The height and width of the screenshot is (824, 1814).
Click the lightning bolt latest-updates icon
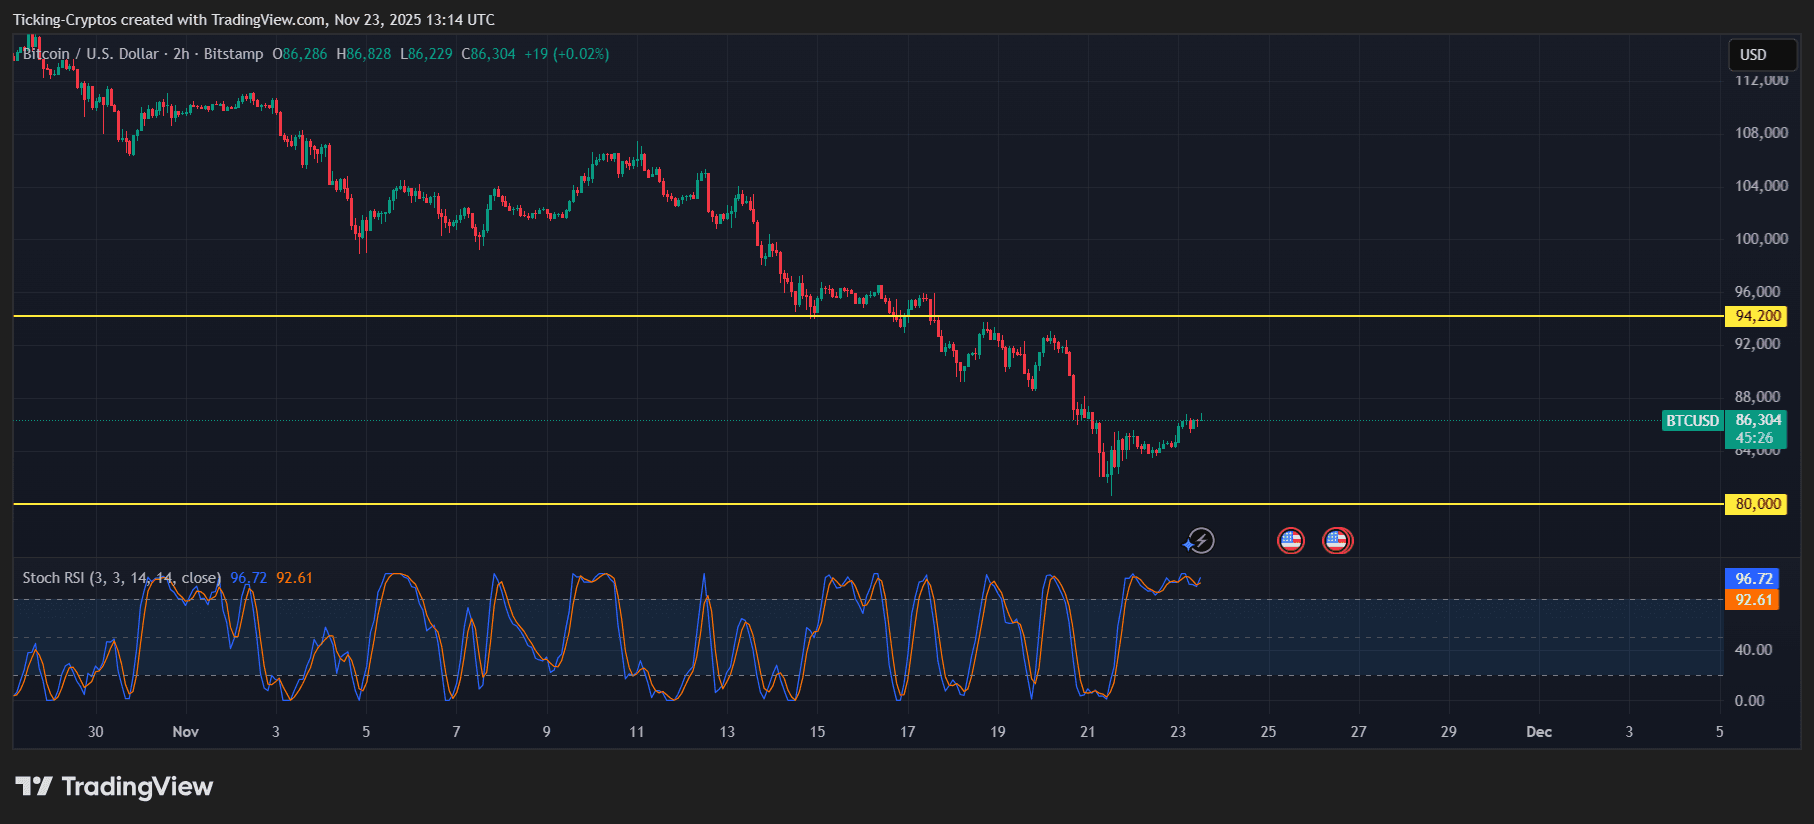coord(1200,541)
